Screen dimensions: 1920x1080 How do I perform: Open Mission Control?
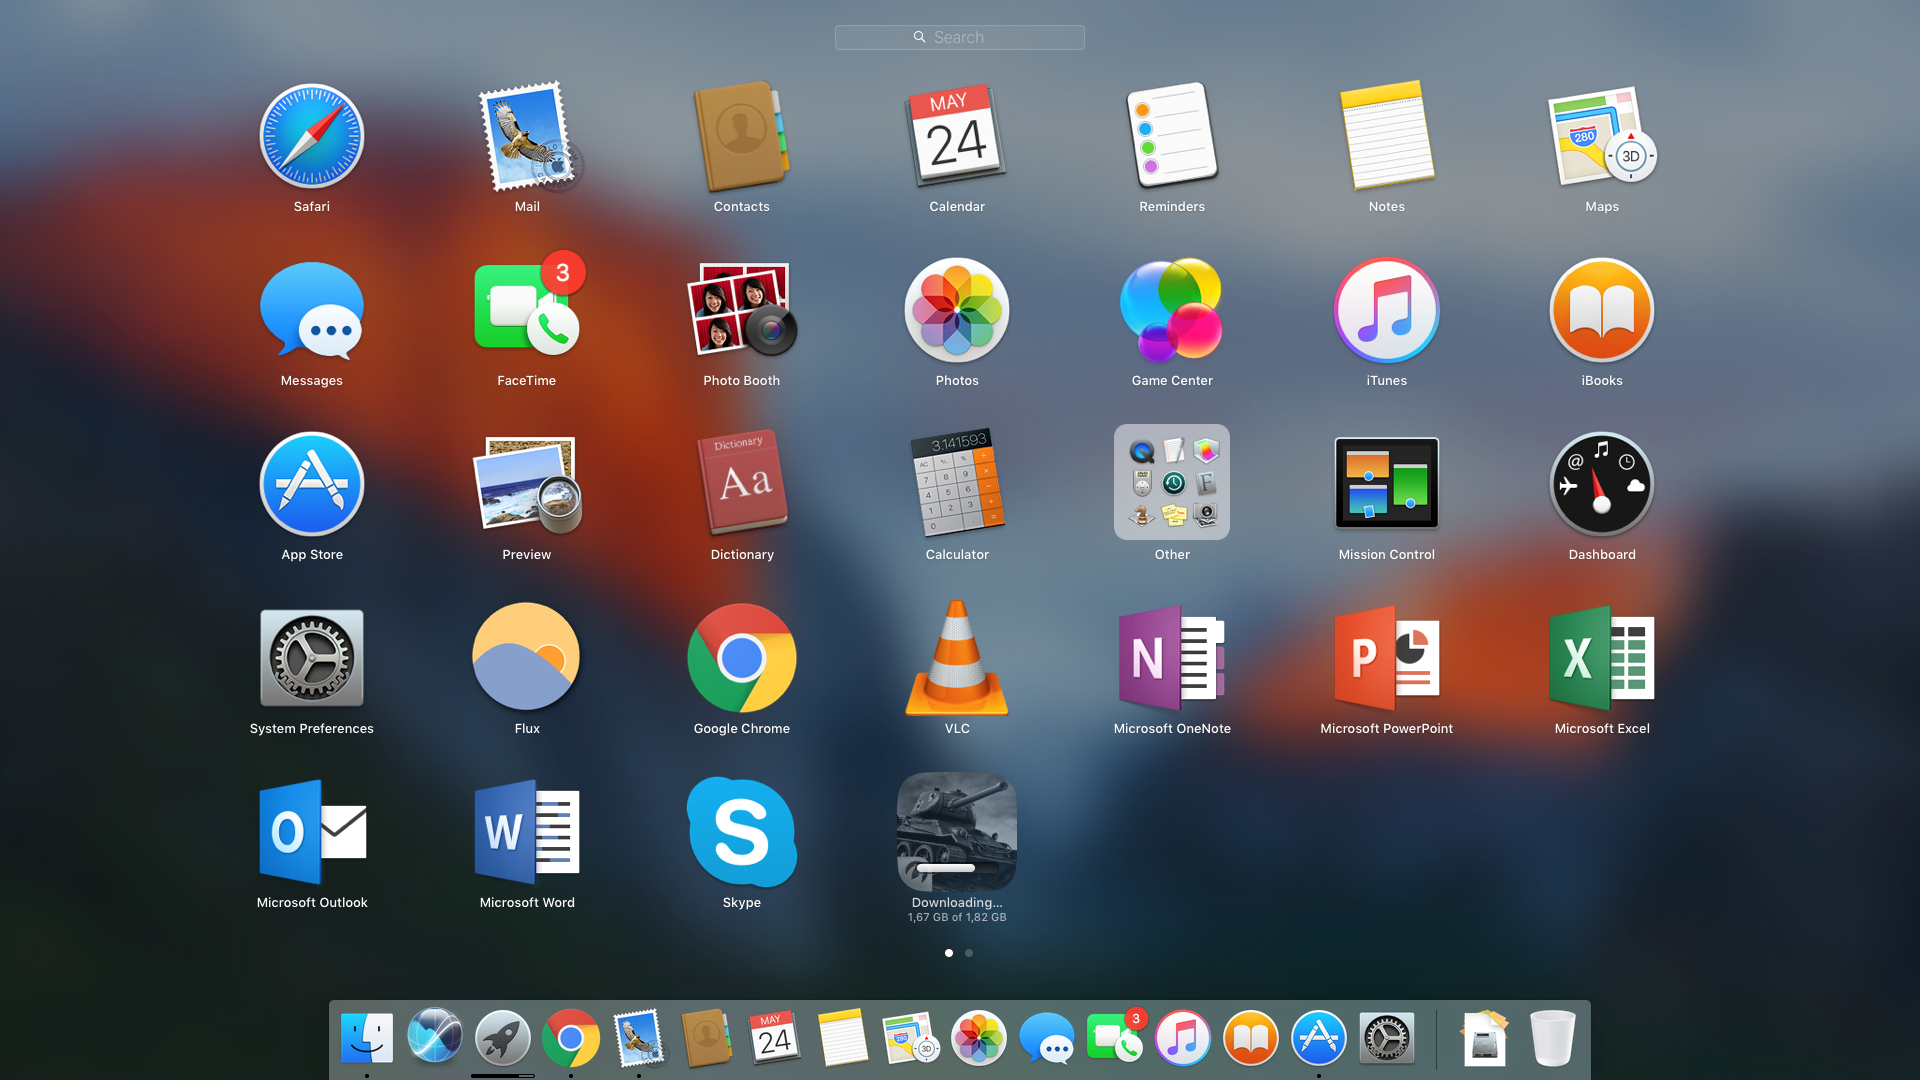(1386, 485)
